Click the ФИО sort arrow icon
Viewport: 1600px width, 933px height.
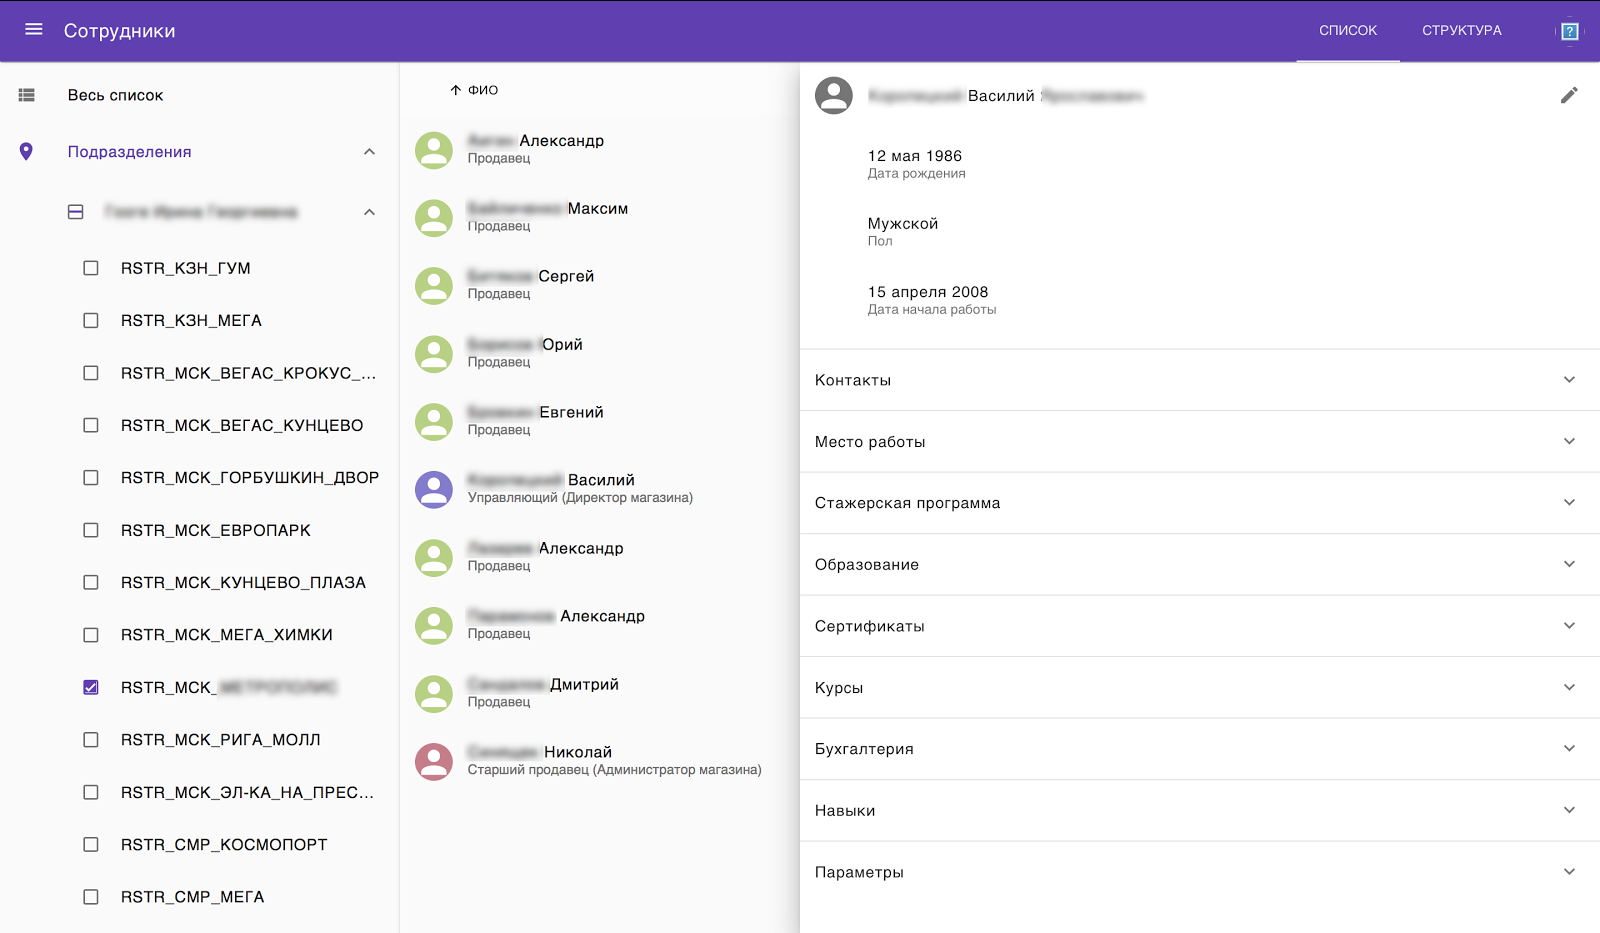click(x=456, y=90)
